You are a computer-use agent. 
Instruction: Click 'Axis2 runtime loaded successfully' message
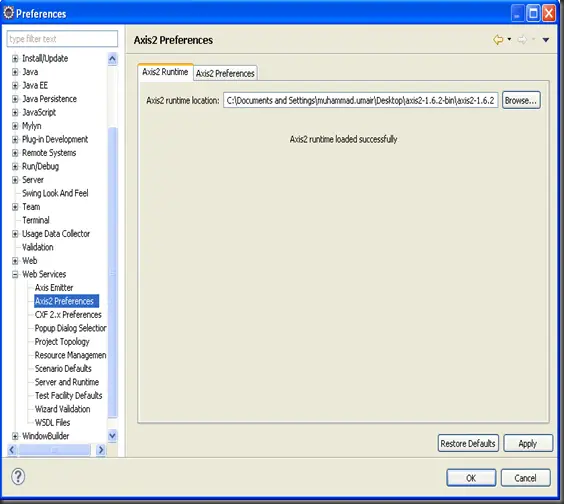coord(344,139)
